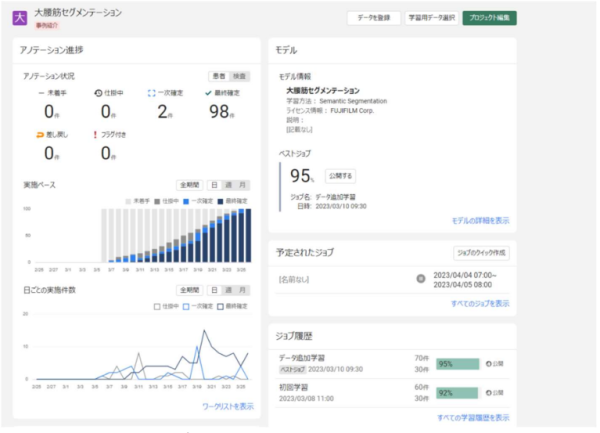Click the プロジェクト編集 button
This screenshot has height=433, width=600.
point(489,18)
